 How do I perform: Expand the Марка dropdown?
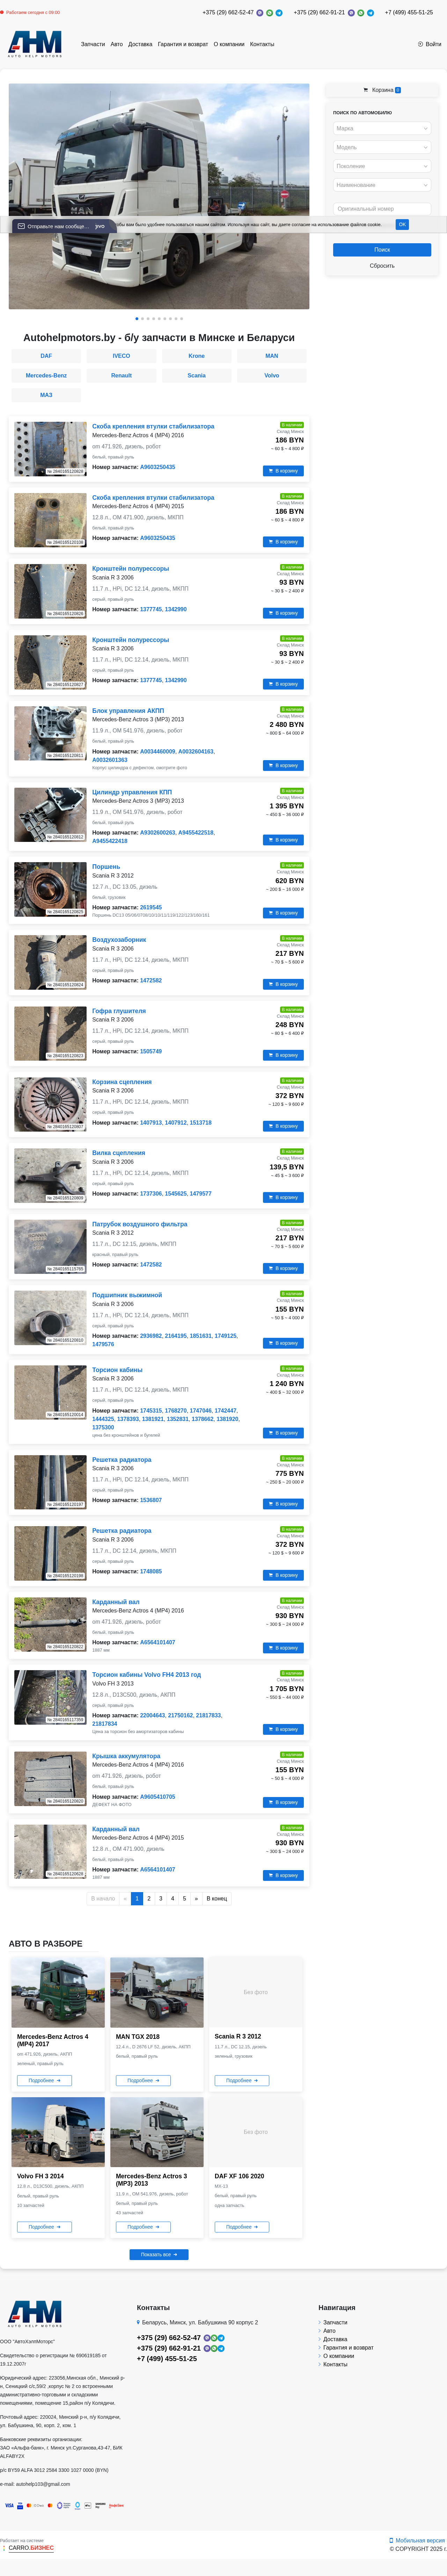[382, 128]
